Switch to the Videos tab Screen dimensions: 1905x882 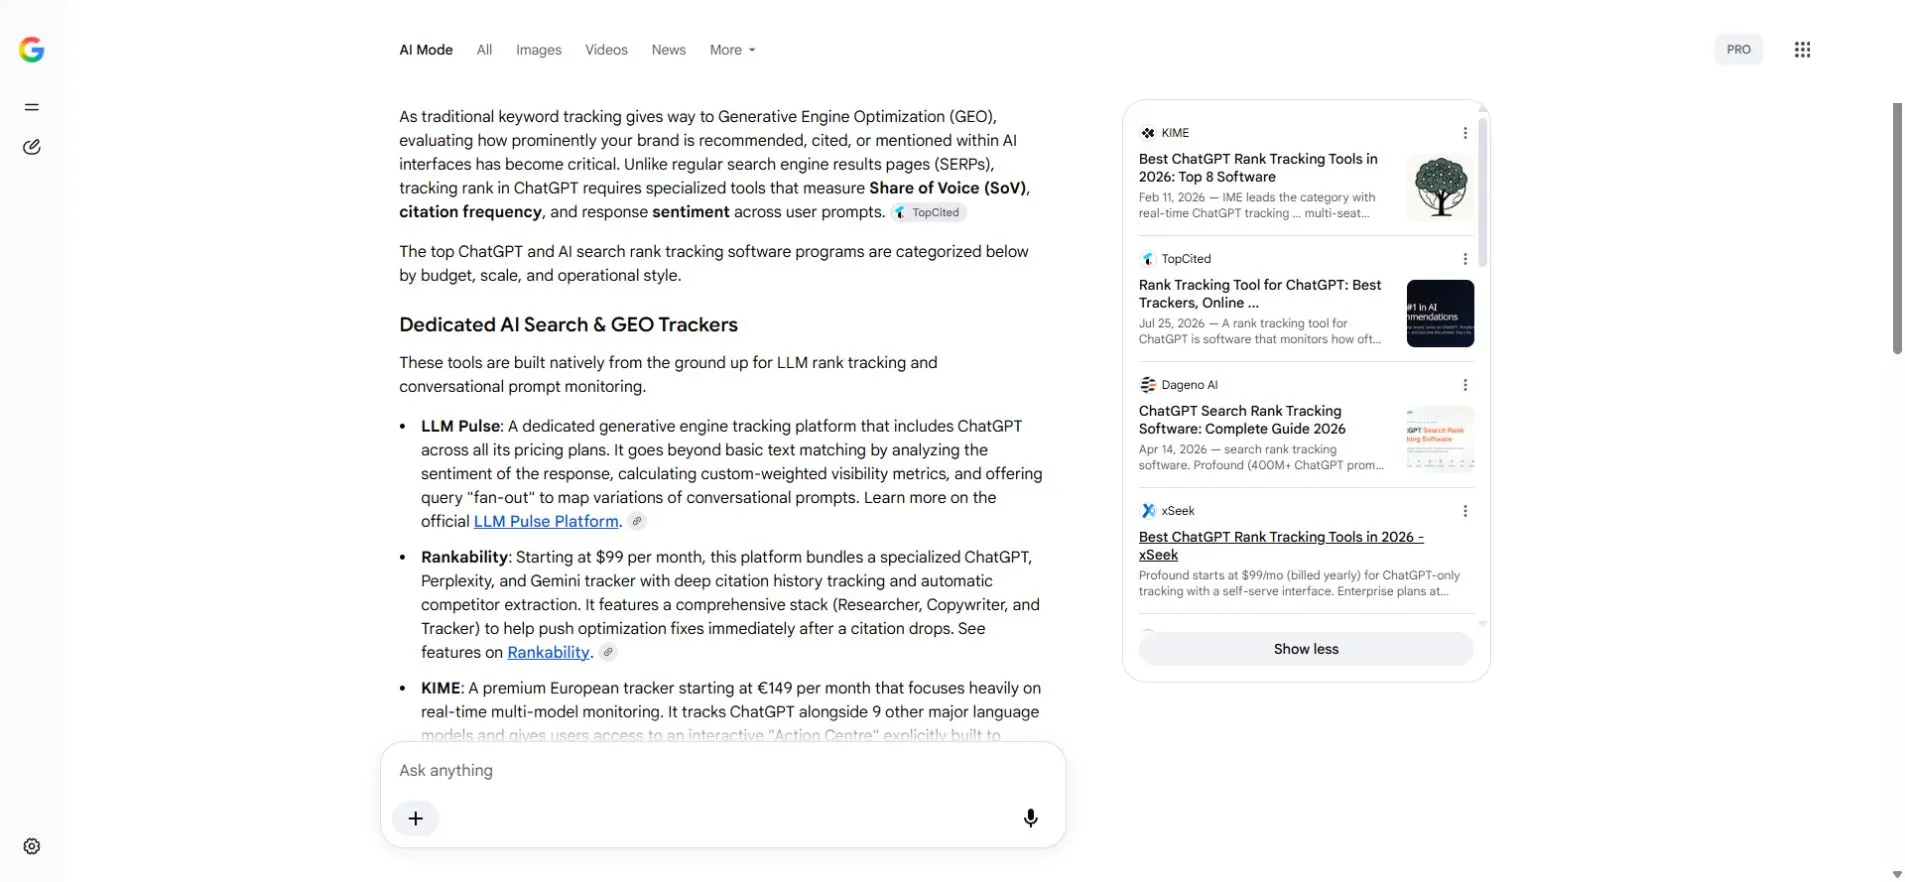[x=606, y=50]
